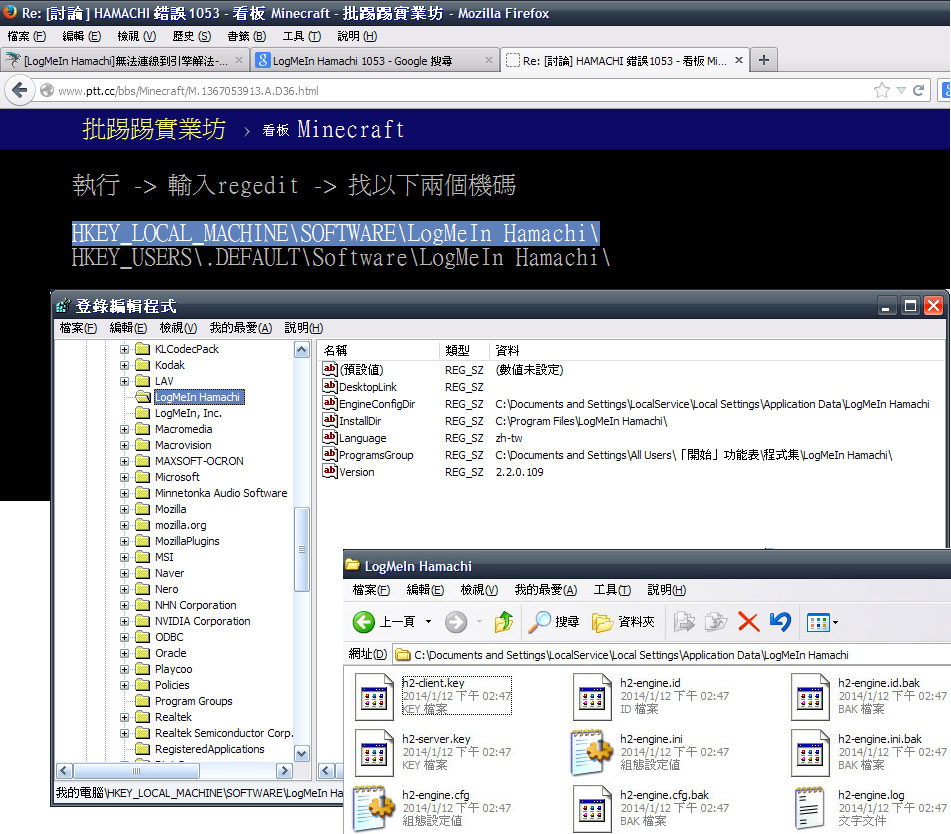The width and height of the screenshot is (951, 834).
Task: Close the first LogMeIn Hamachi tab
Action: click(239, 60)
